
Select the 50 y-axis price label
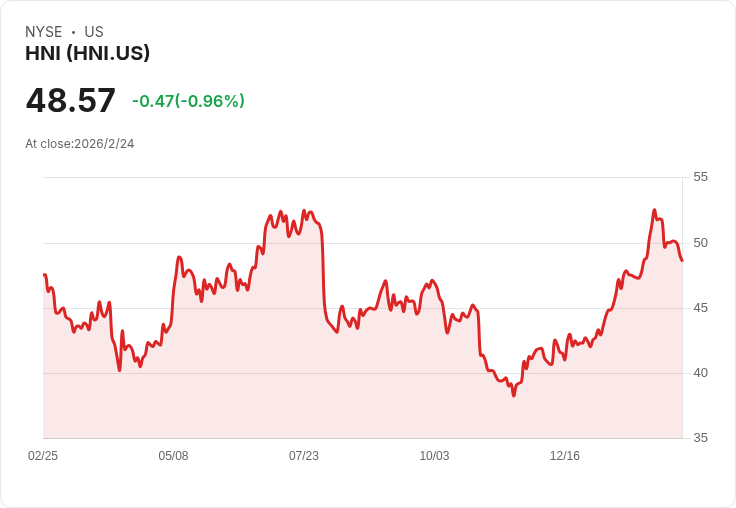(x=700, y=243)
